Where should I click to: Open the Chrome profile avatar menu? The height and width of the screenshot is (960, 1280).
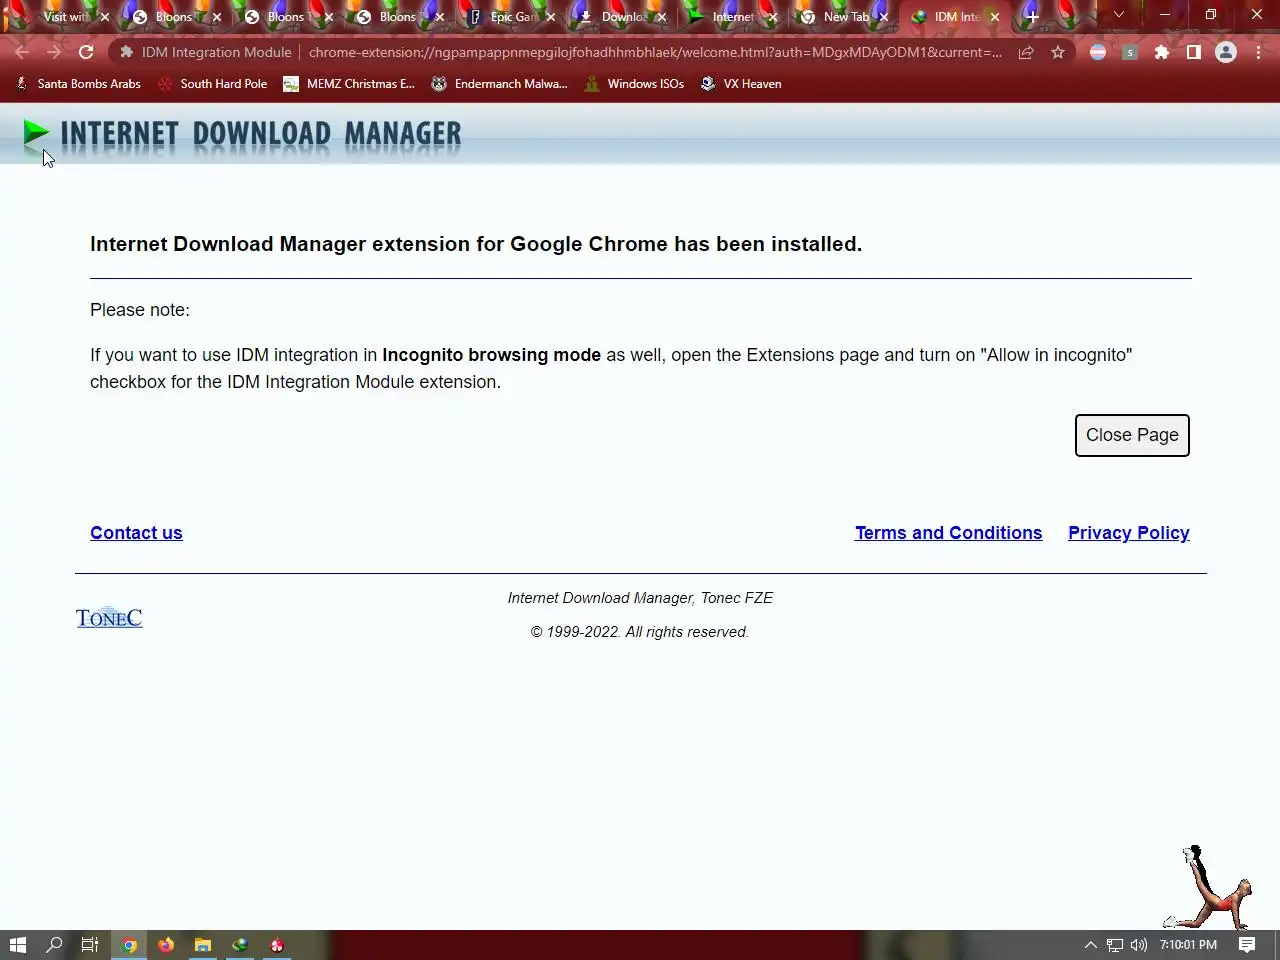pos(1226,52)
